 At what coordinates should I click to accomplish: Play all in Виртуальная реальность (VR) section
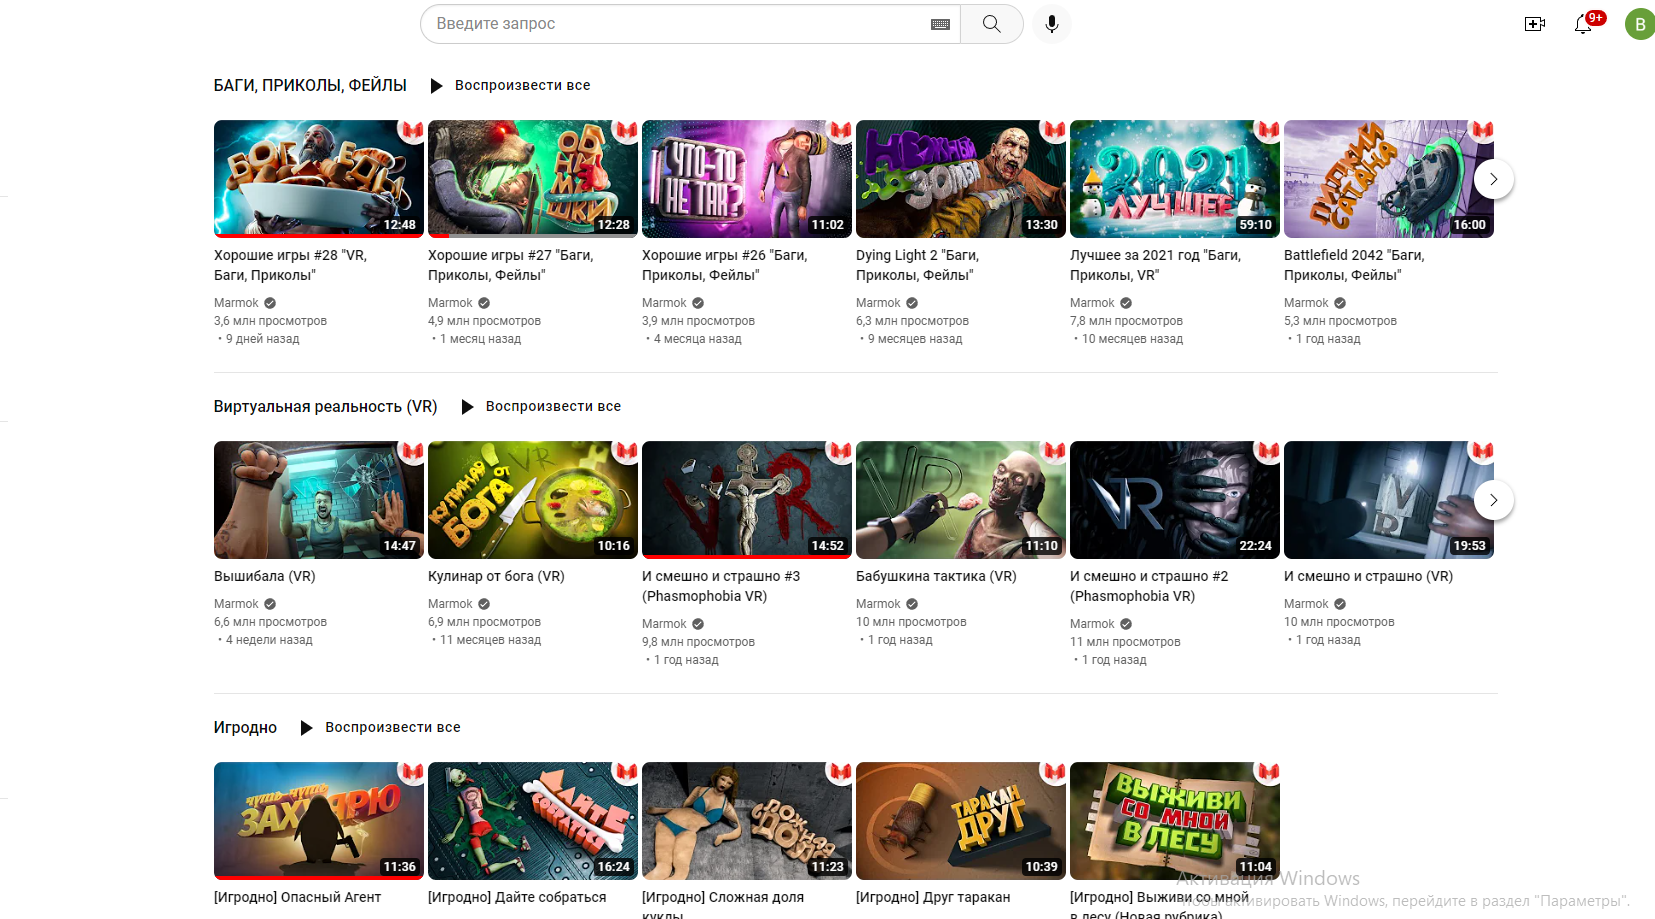(x=541, y=406)
